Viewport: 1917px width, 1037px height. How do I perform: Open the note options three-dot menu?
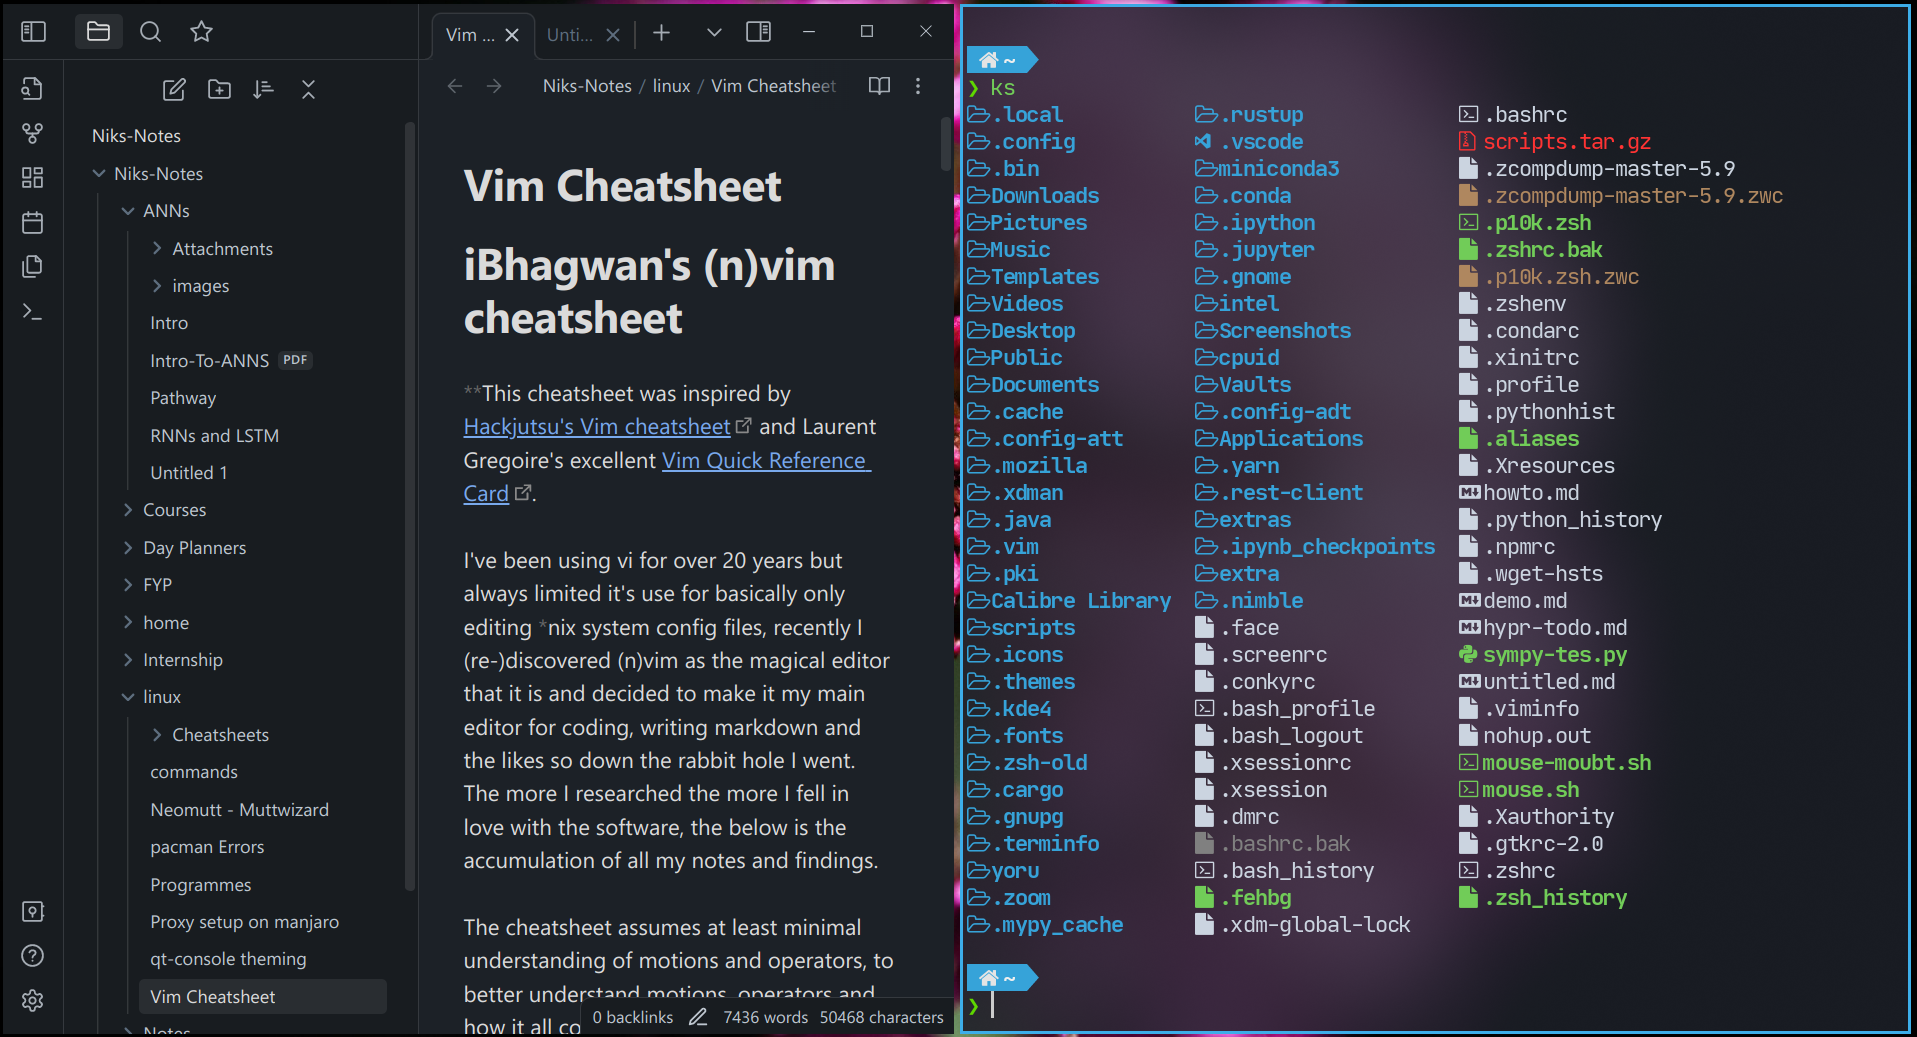[x=917, y=86]
